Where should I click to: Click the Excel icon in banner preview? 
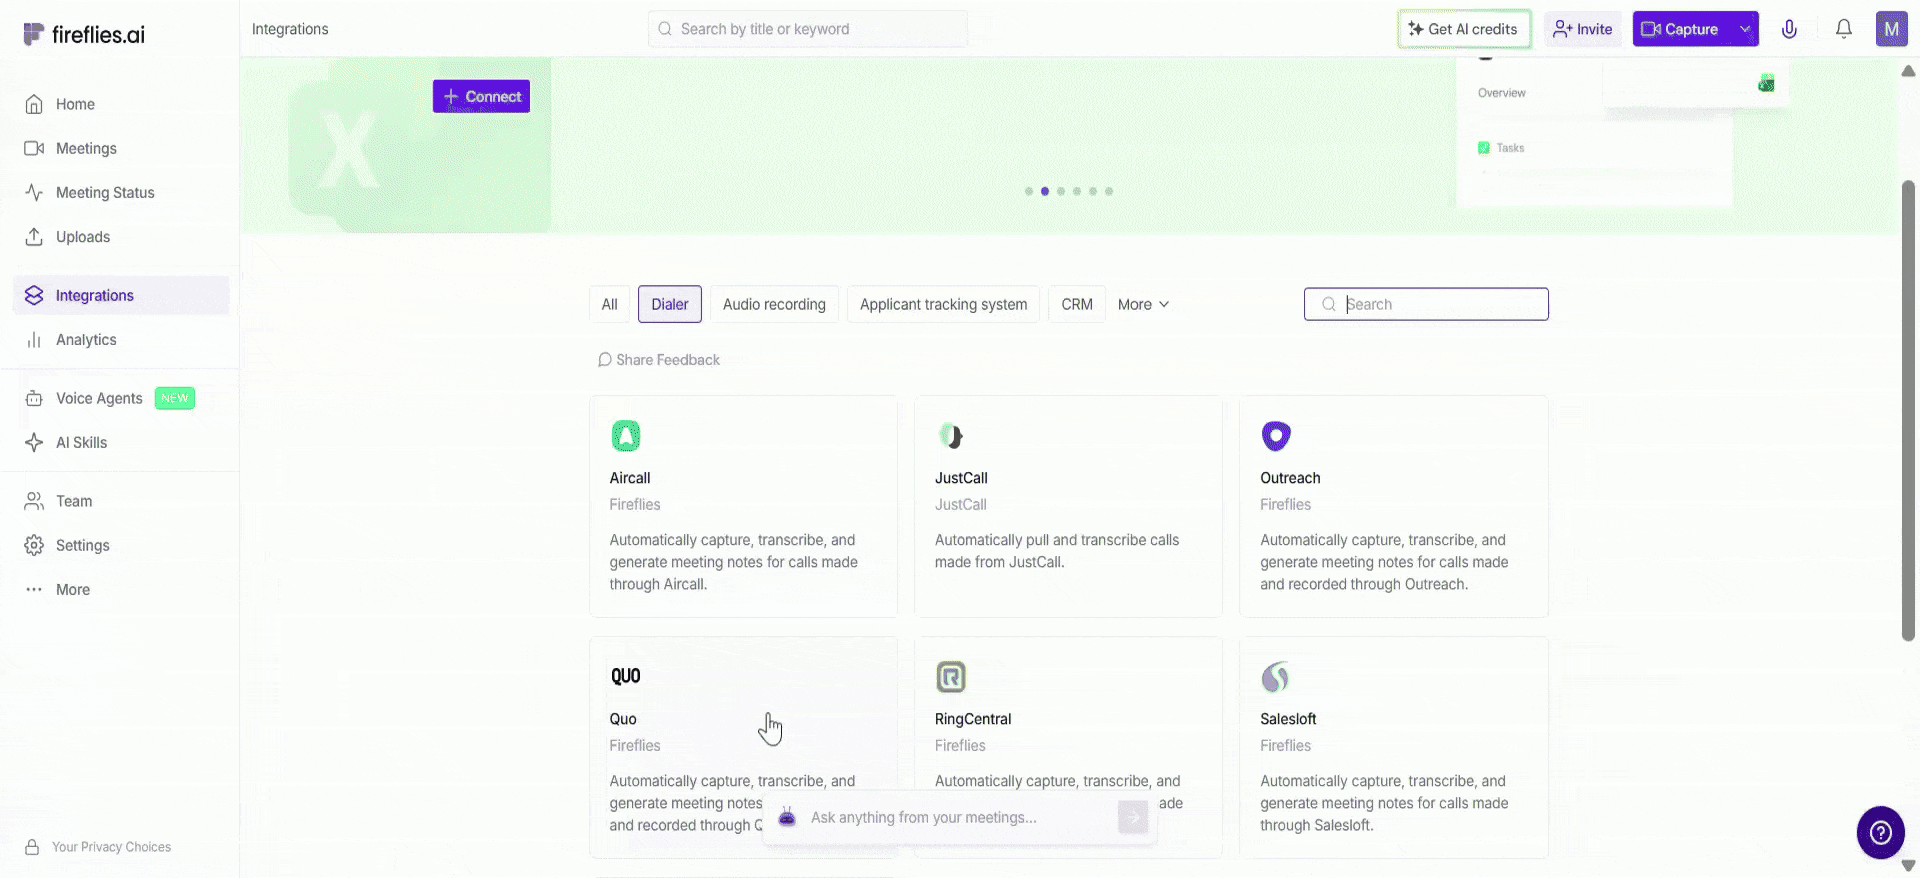pyautogui.click(x=1767, y=83)
